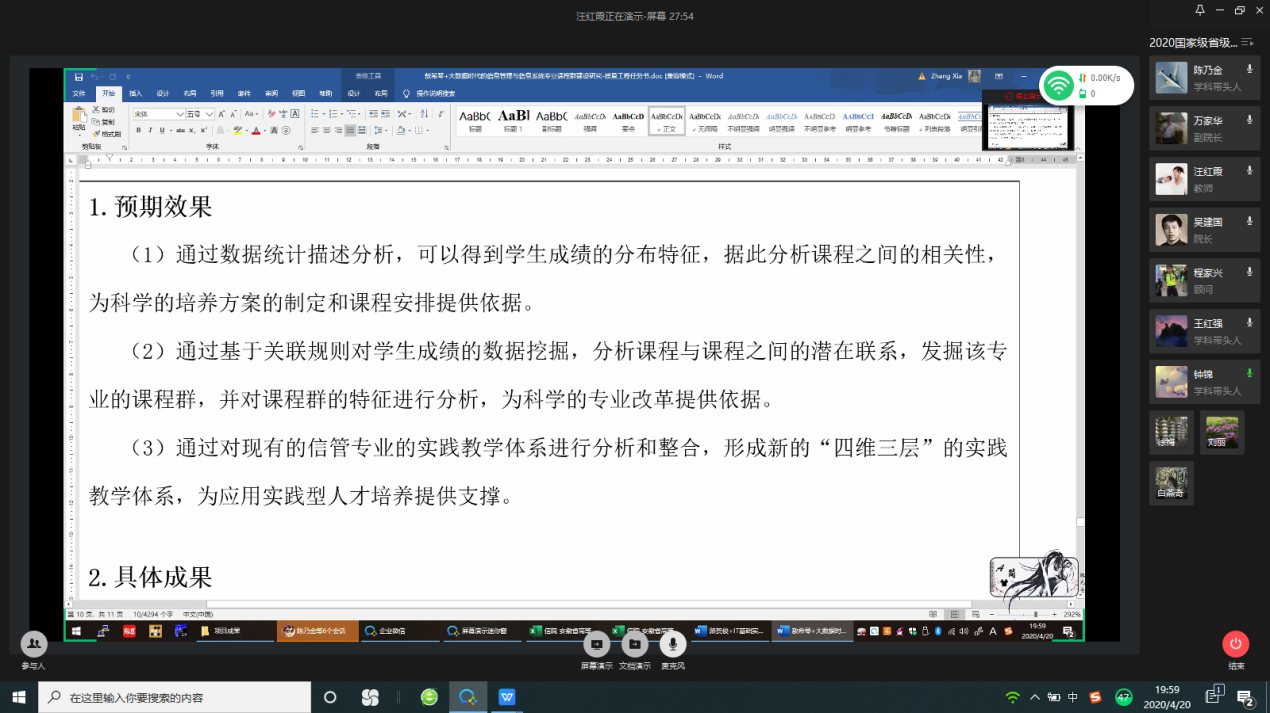Toggle Bold formatting in Word ribbon
The width and height of the screenshot is (1270, 713).
(138, 130)
